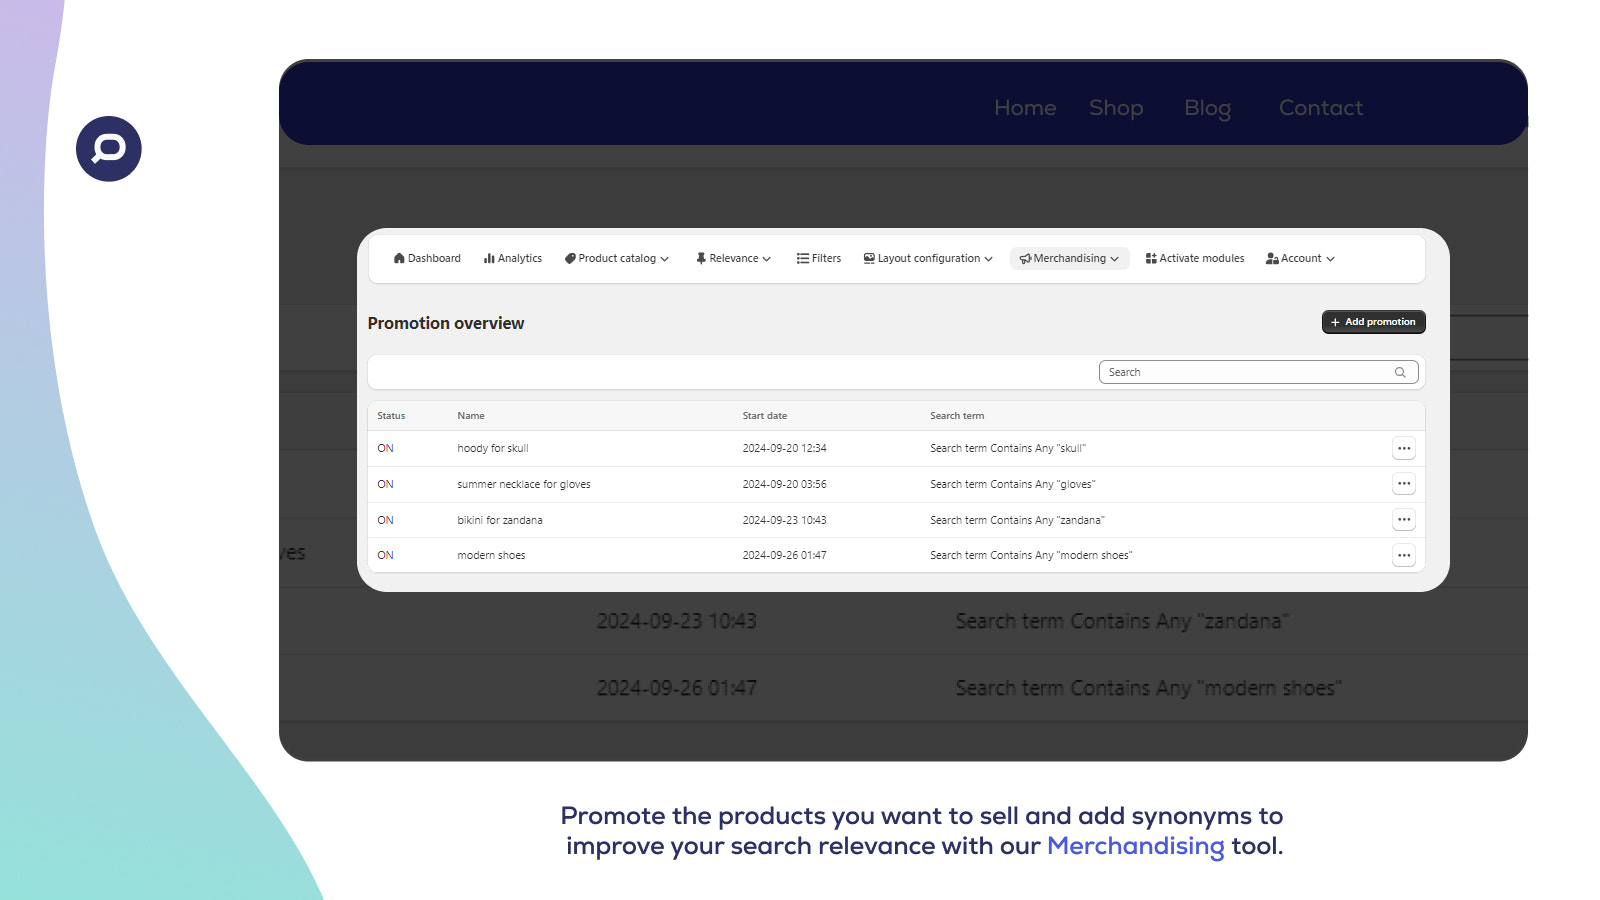This screenshot has height=900, width=1600.
Task: Click ON status of hoody for skull
Action: click(385, 448)
